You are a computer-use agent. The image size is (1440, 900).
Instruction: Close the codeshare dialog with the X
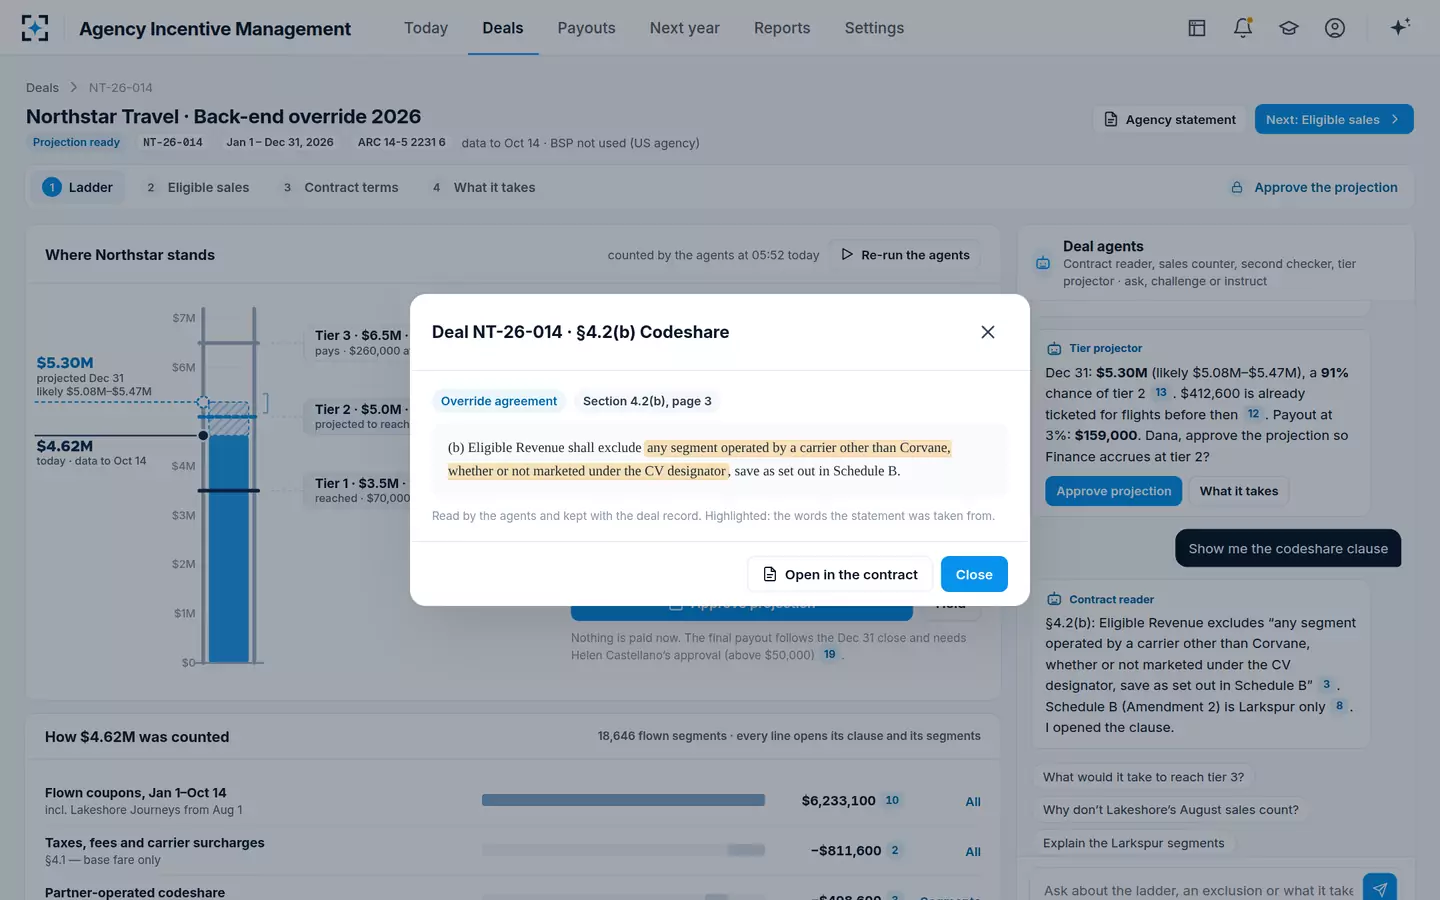(988, 332)
